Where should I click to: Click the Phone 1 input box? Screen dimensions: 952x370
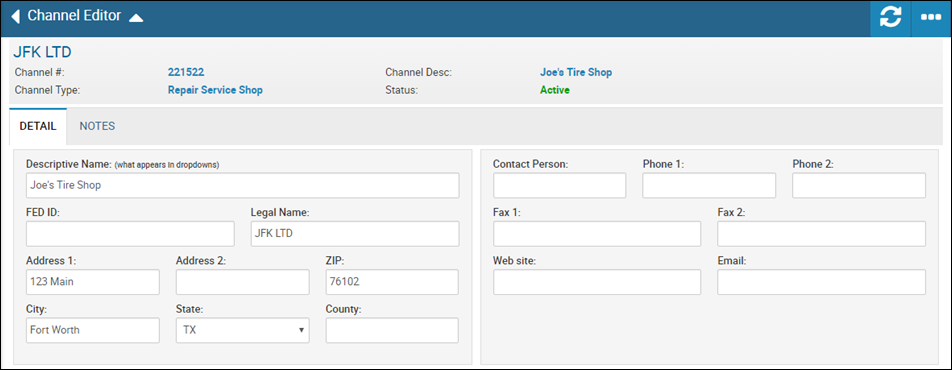click(x=709, y=185)
